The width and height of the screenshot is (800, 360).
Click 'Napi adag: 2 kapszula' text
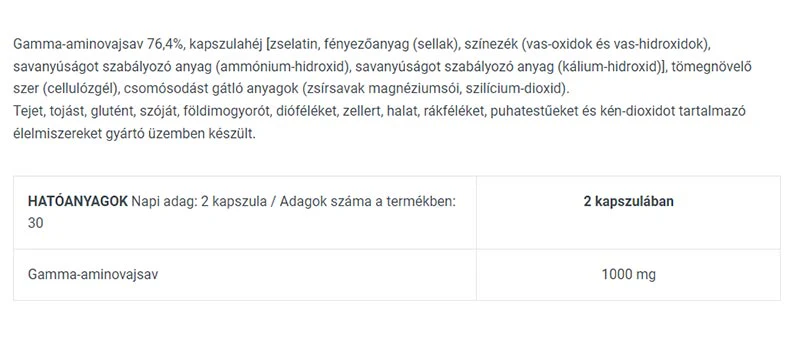click(199, 201)
